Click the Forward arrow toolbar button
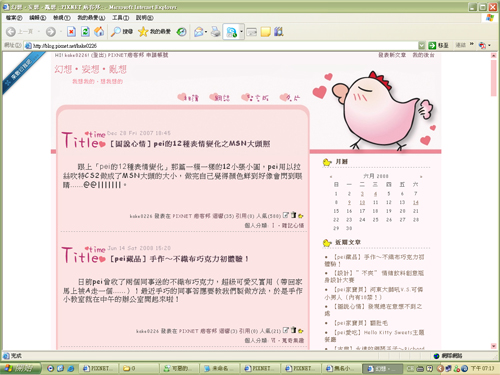 (x=51, y=32)
